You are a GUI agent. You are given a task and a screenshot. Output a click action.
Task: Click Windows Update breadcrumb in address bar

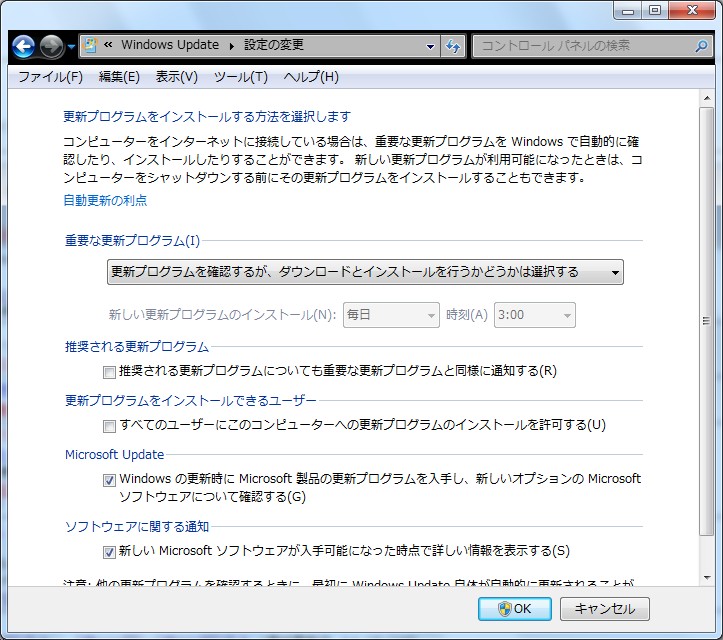pos(170,45)
